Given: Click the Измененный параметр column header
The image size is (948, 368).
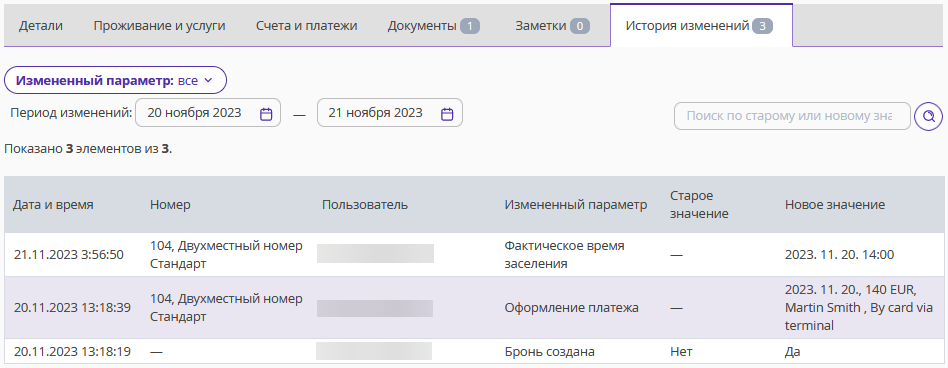Looking at the screenshot, I should pos(576,205).
